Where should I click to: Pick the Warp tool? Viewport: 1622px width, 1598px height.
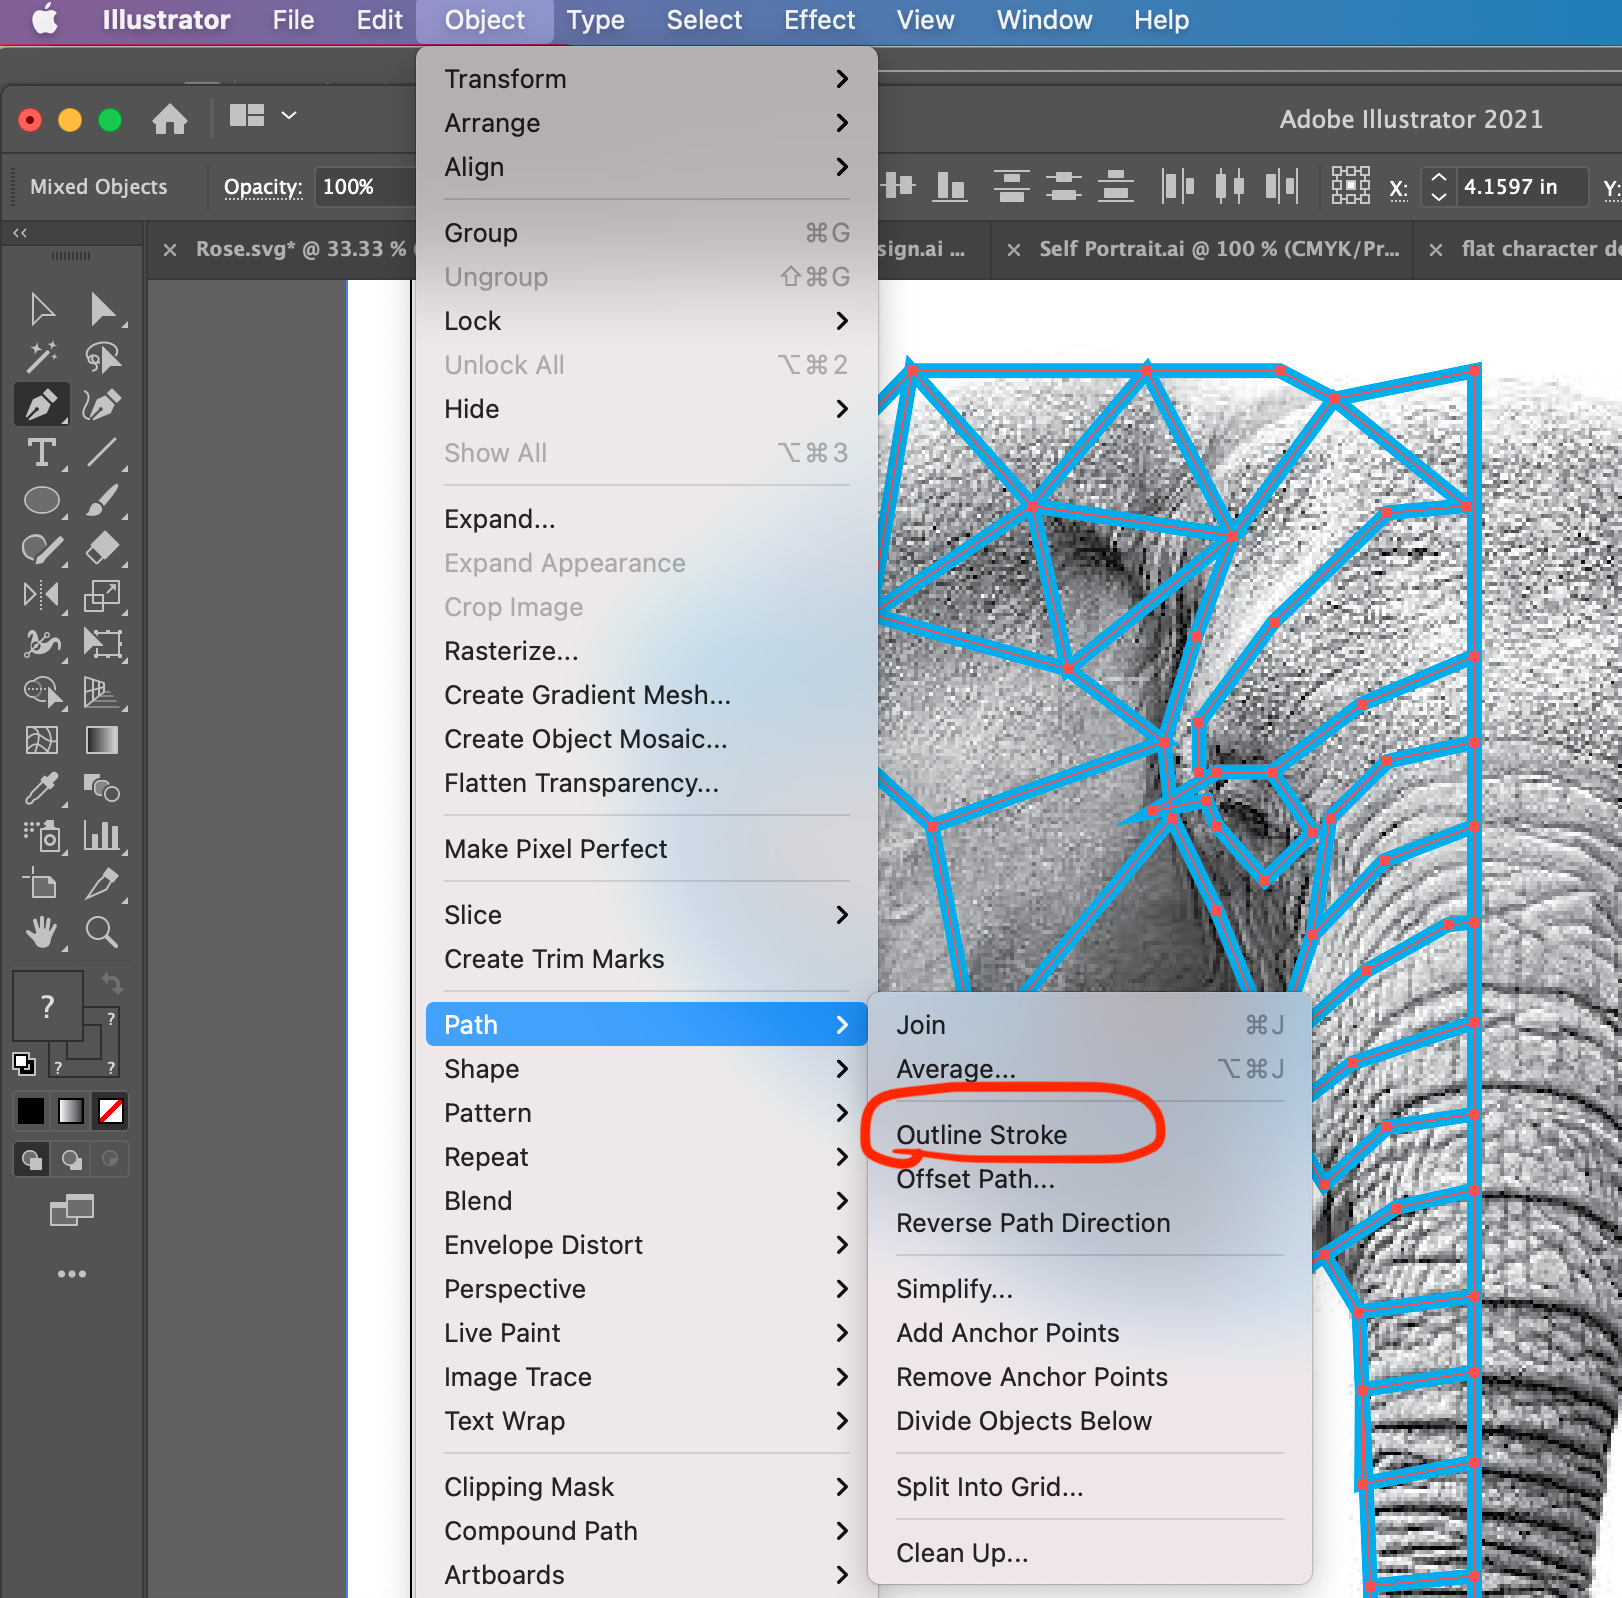point(42,643)
